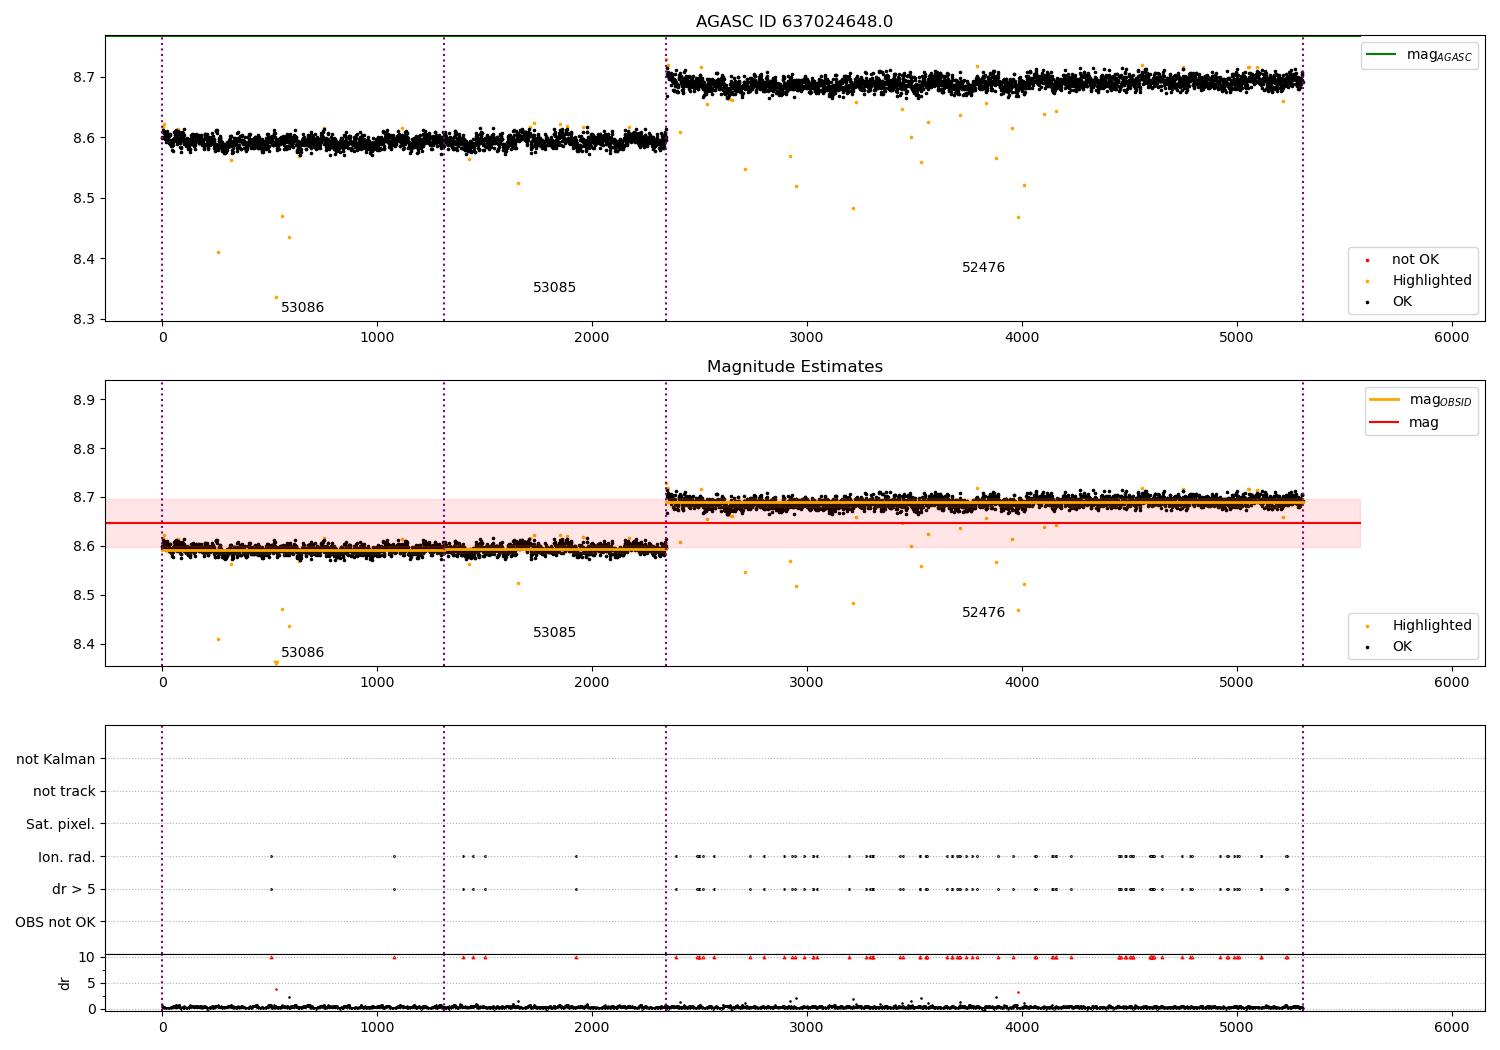The image size is (1500, 1050).
Task: Click the y-axis tick 8.3
Action: click(x=83, y=320)
